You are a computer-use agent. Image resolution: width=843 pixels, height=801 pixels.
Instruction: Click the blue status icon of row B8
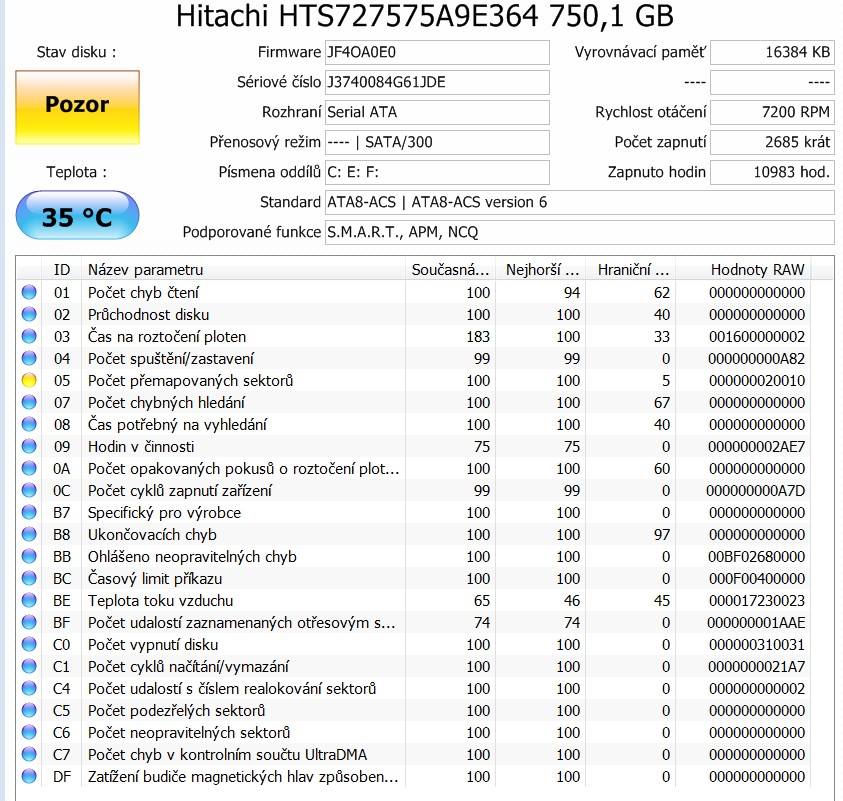[29, 534]
